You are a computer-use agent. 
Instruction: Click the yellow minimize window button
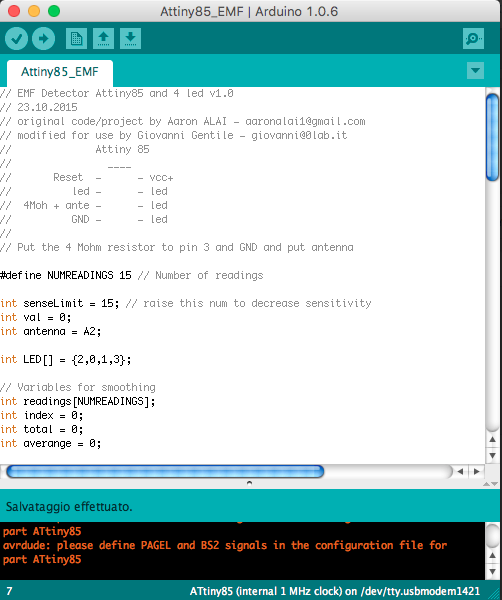pos(34,11)
